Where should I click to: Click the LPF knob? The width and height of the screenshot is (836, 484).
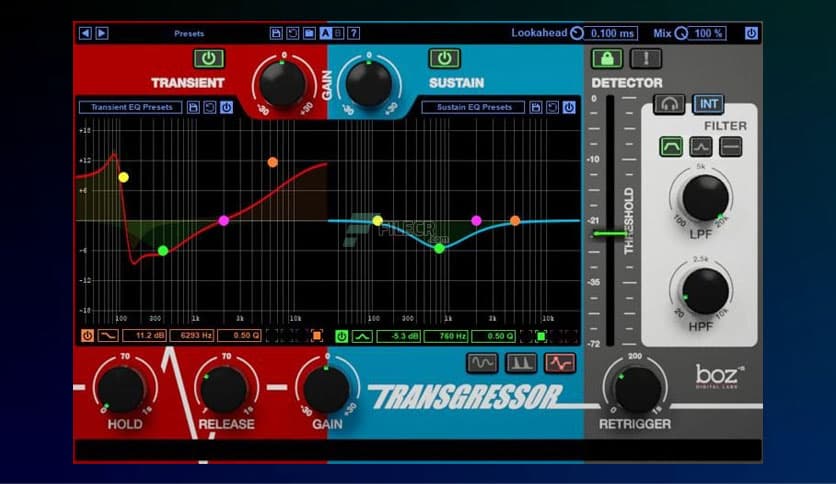(705, 198)
